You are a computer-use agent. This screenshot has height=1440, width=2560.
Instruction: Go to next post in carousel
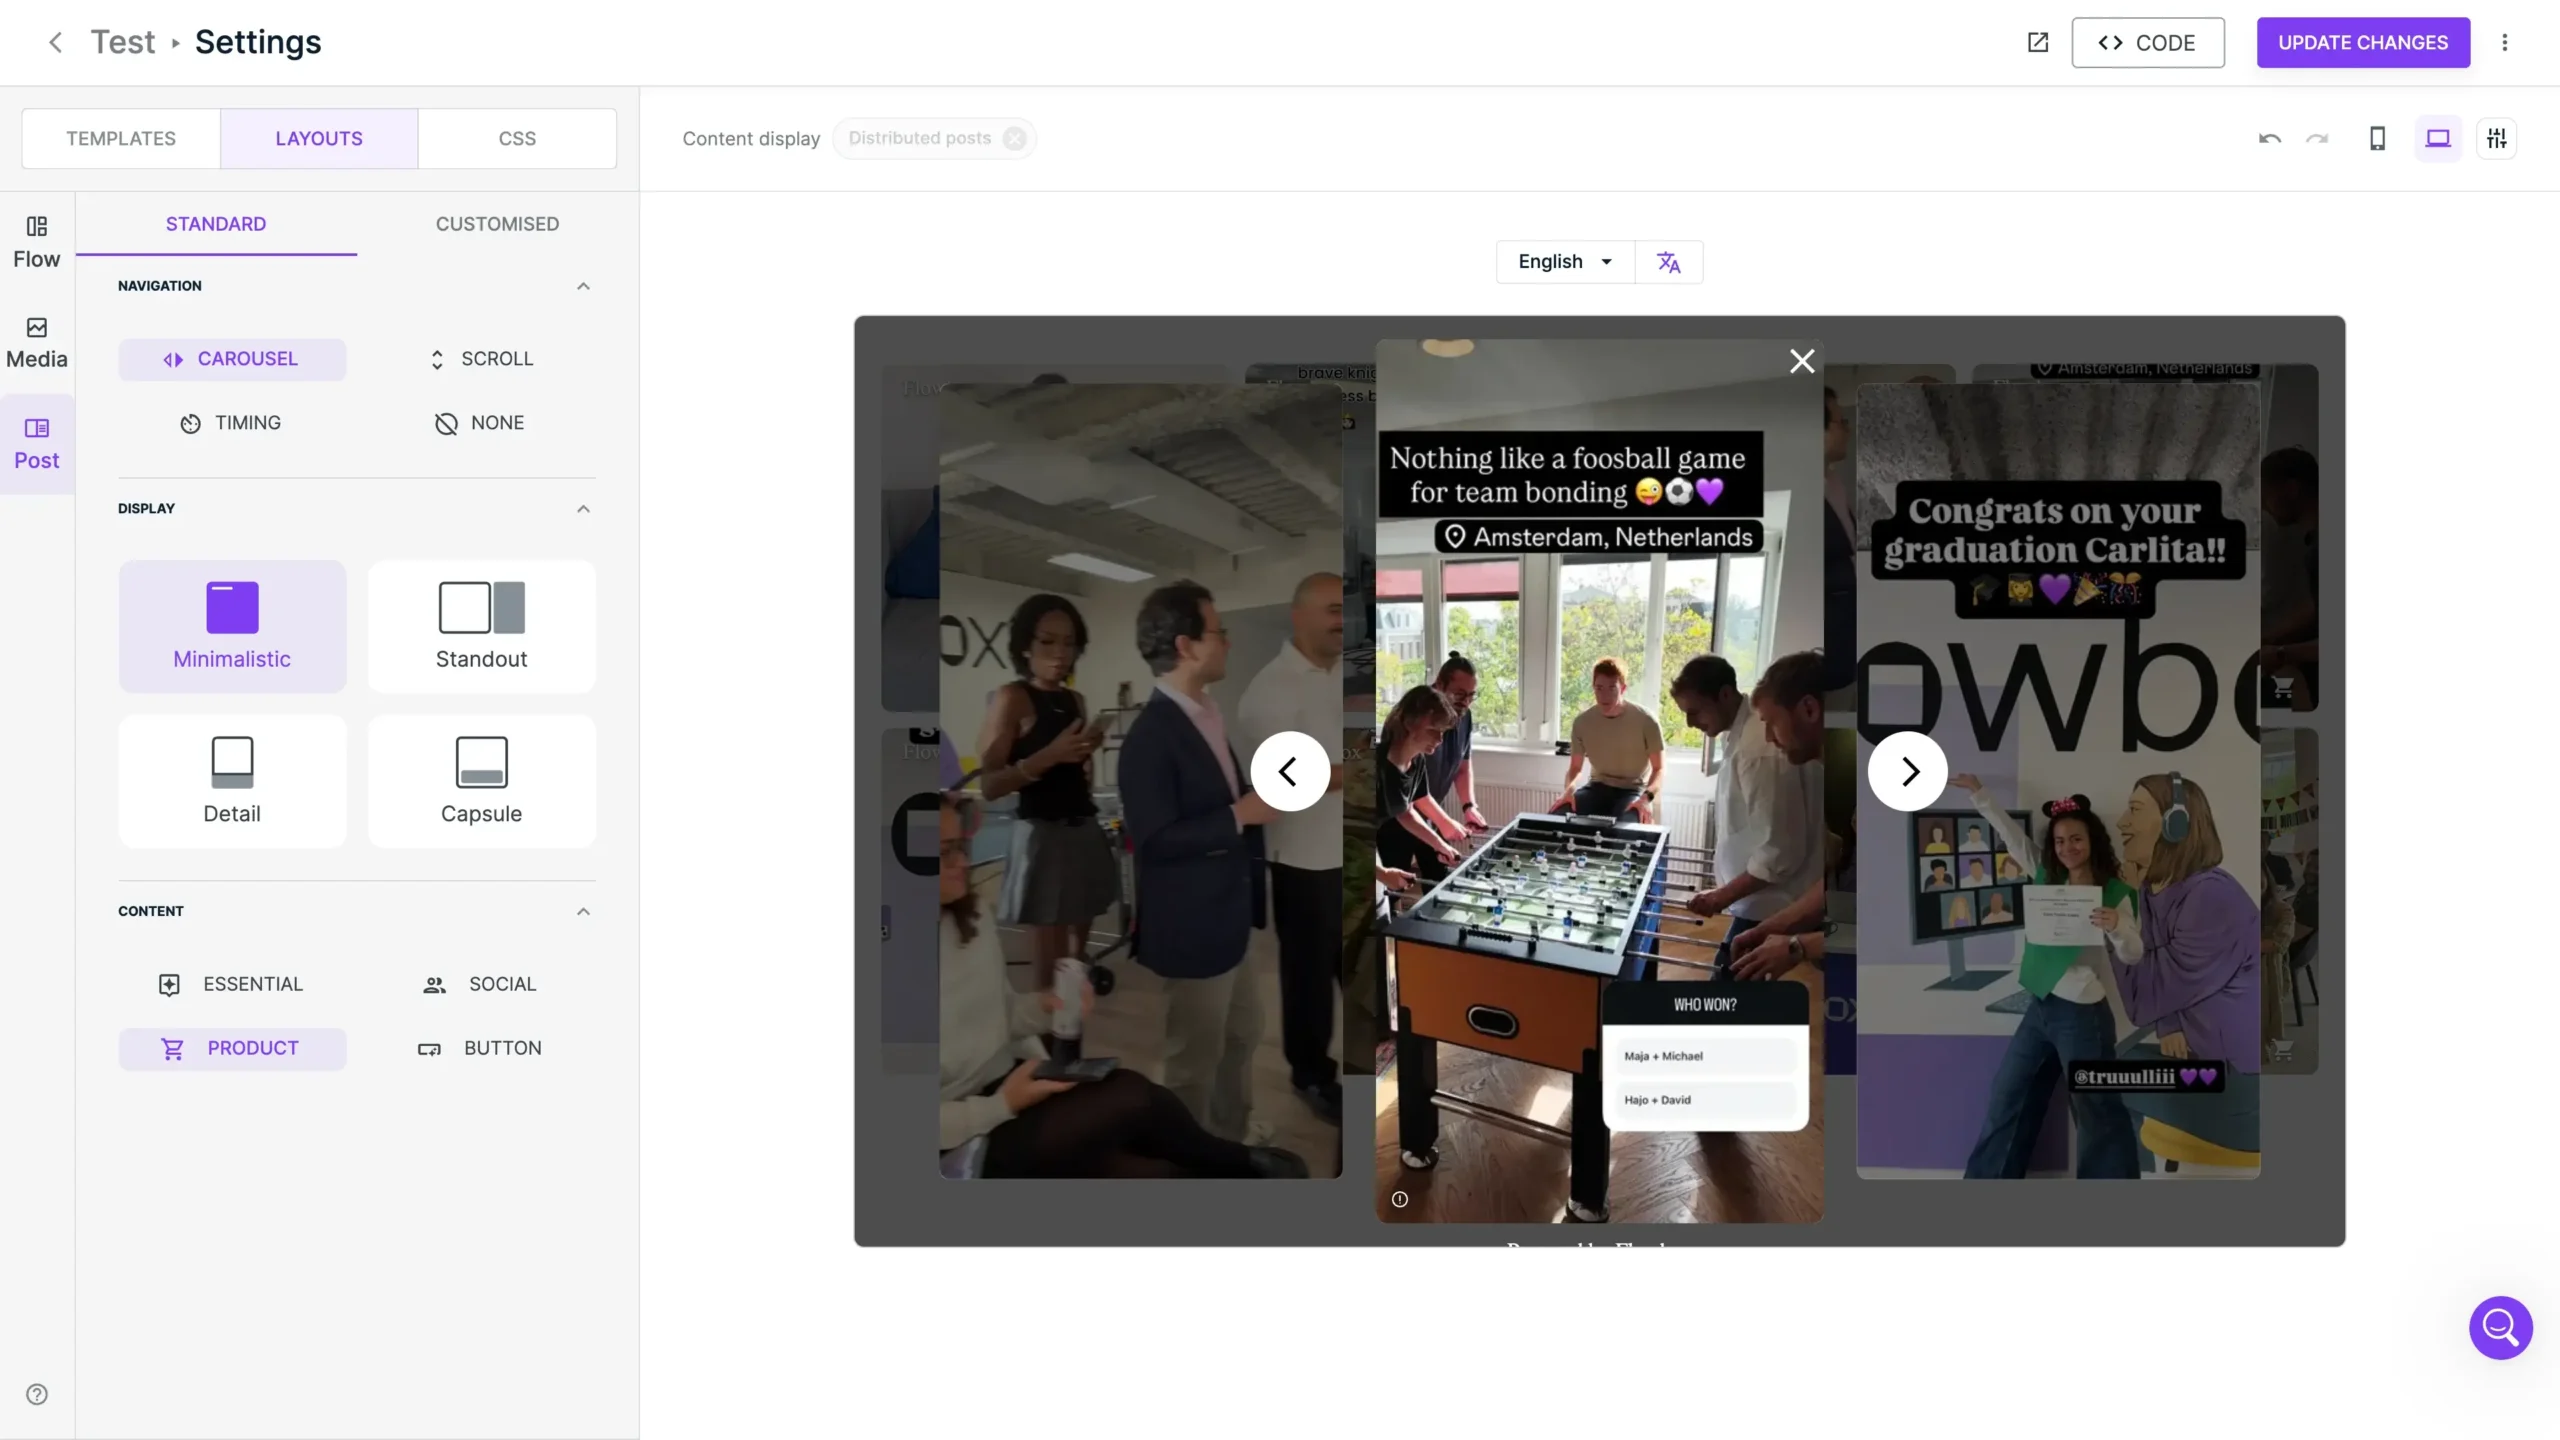(x=1908, y=771)
